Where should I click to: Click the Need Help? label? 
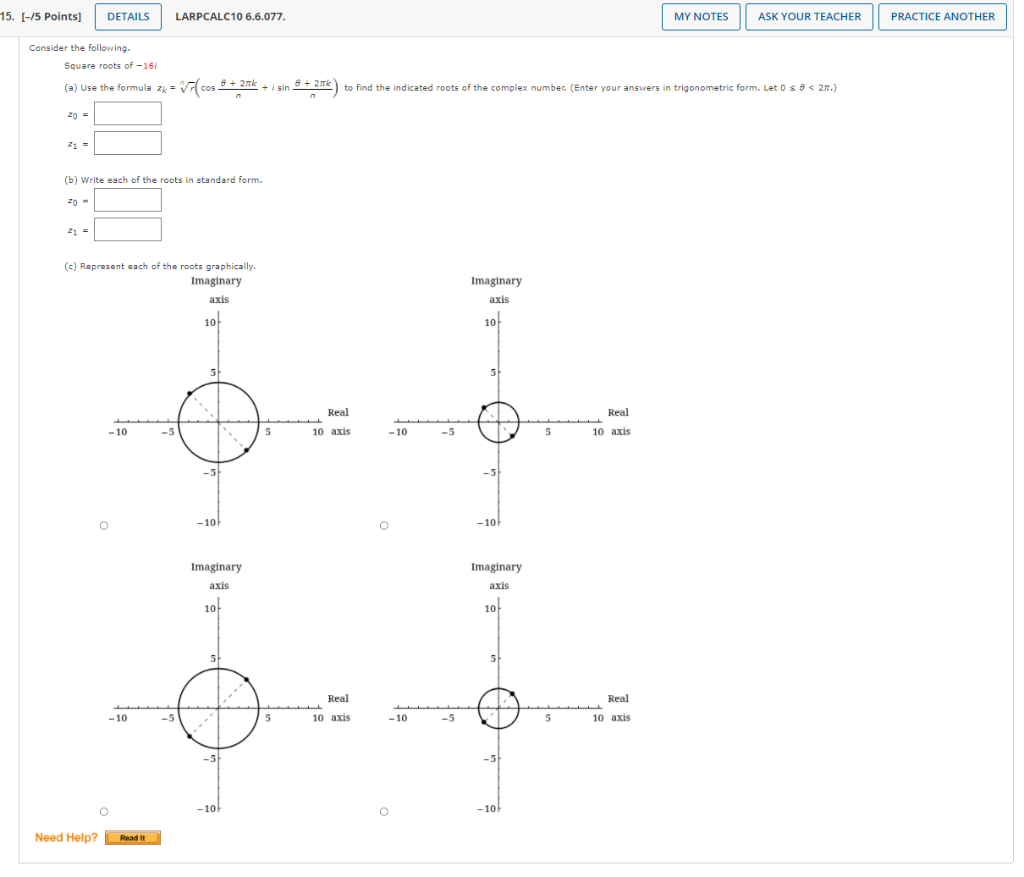pyautogui.click(x=64, y=838)
